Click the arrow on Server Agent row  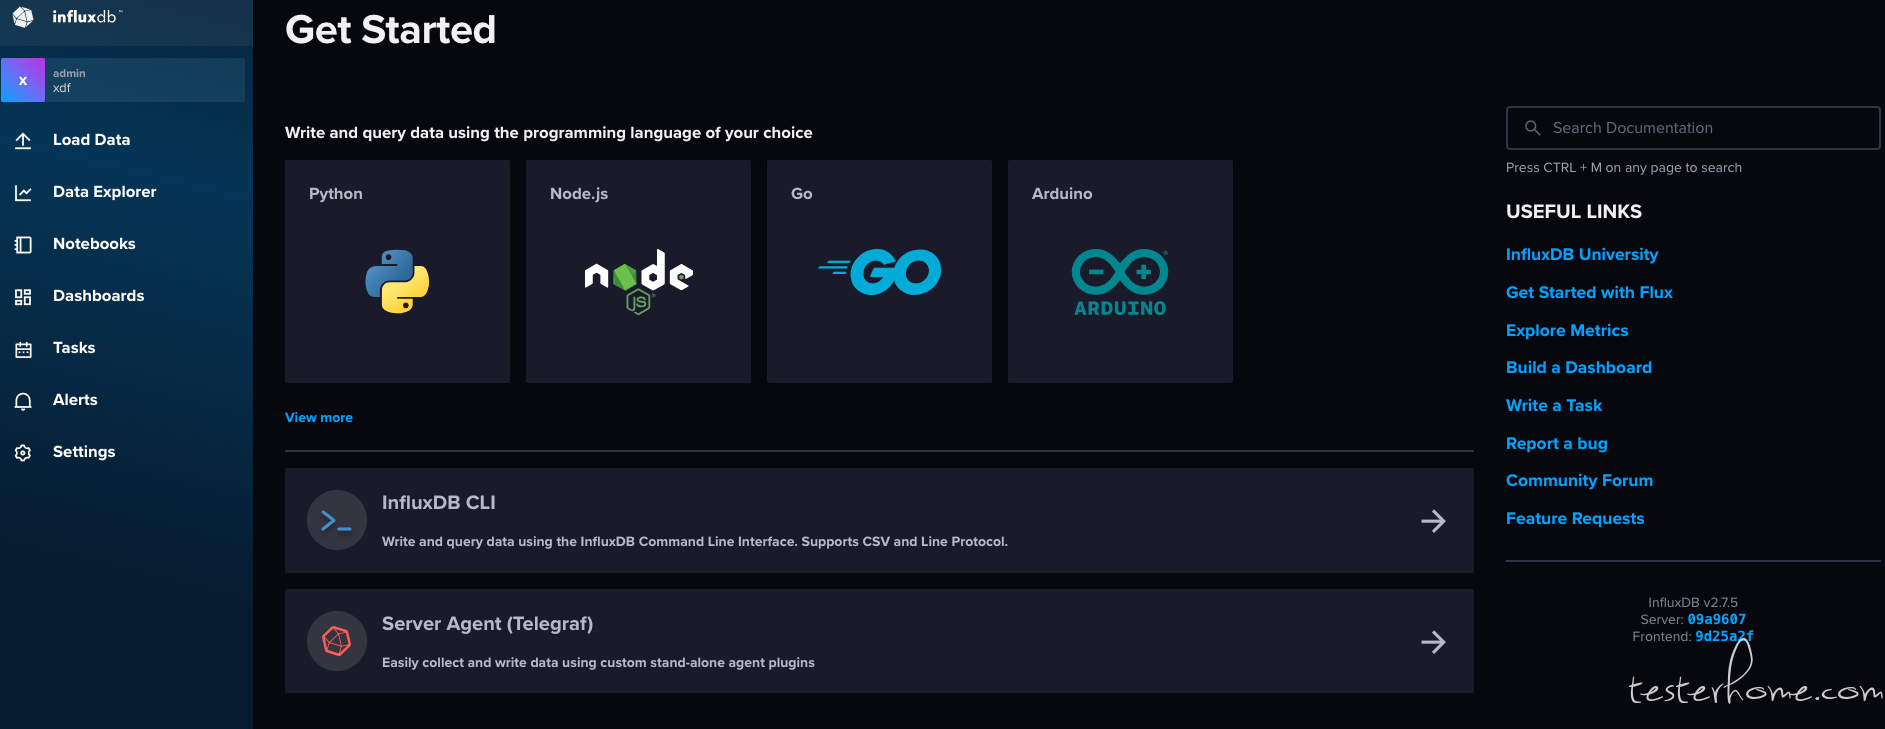[1433, 641]
